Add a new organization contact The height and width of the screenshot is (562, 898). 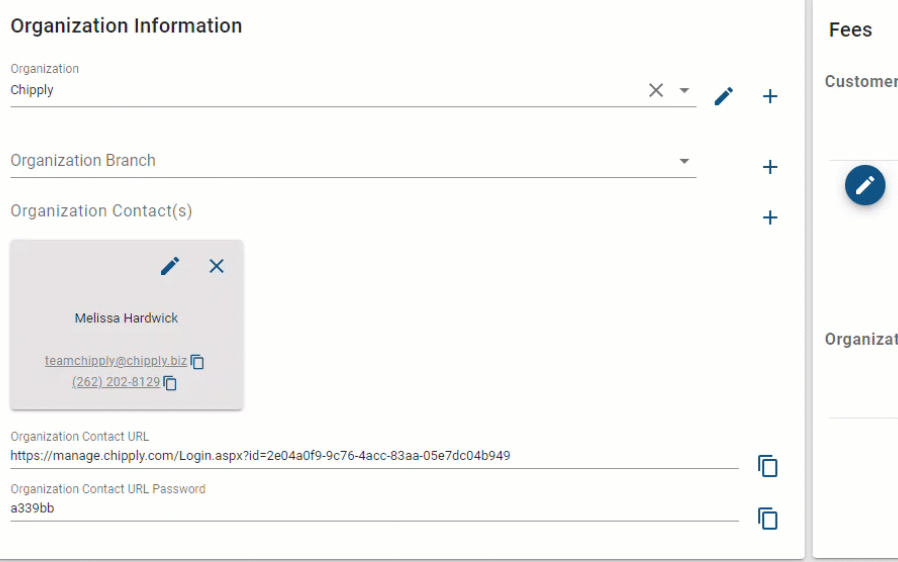[x=770, y=217]
